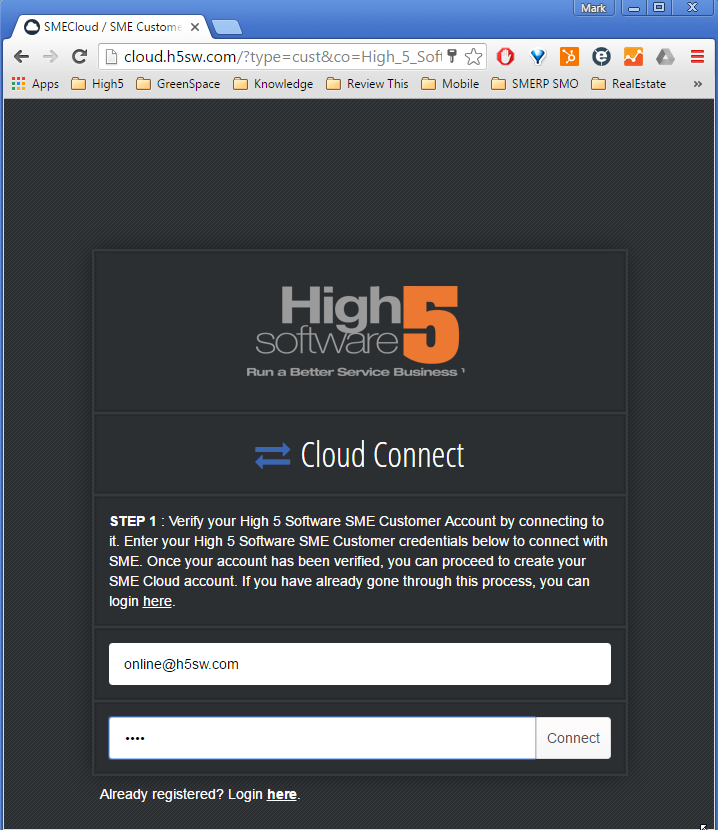Open the Apps shortcut in bookmarks bar
Screen dimensions: 718x830
(35, 84)
